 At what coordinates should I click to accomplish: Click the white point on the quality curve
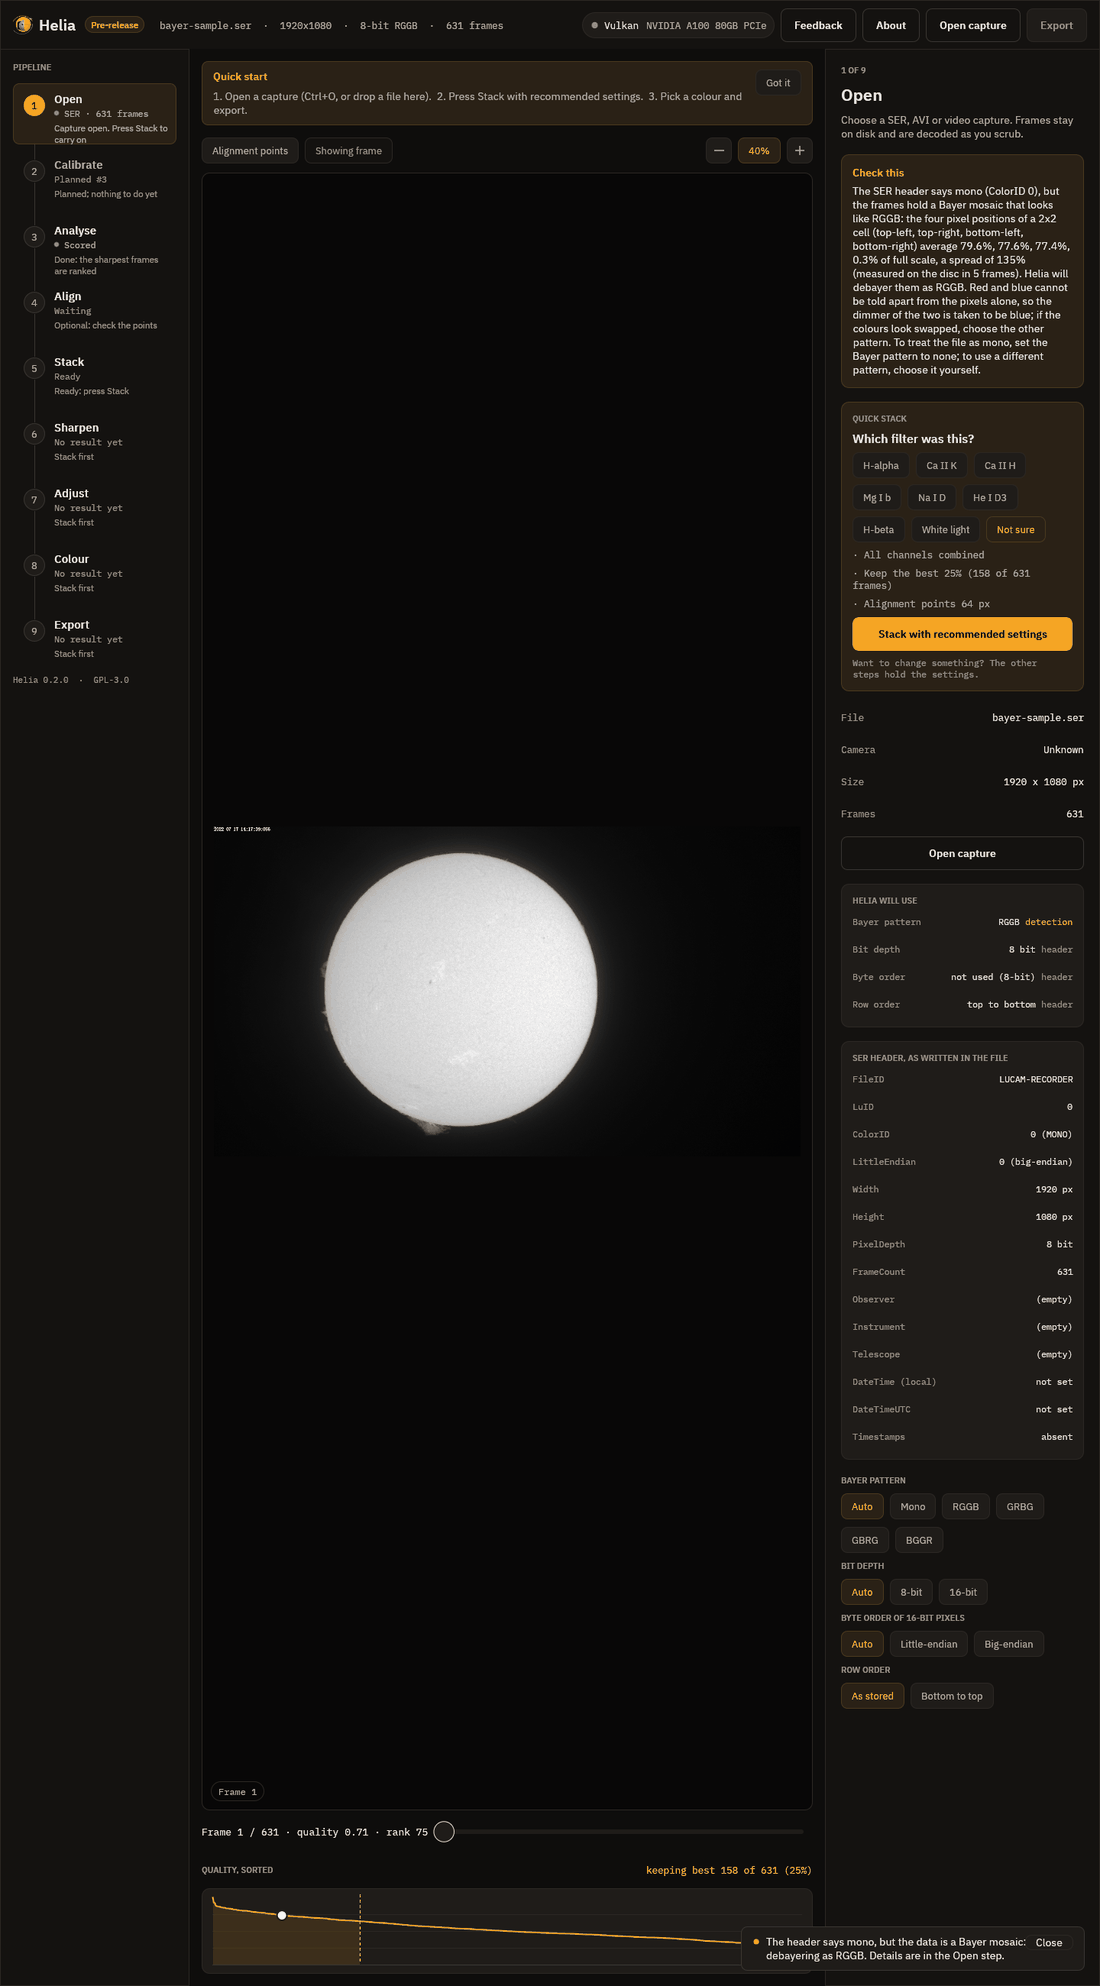tap(282, 1915)
